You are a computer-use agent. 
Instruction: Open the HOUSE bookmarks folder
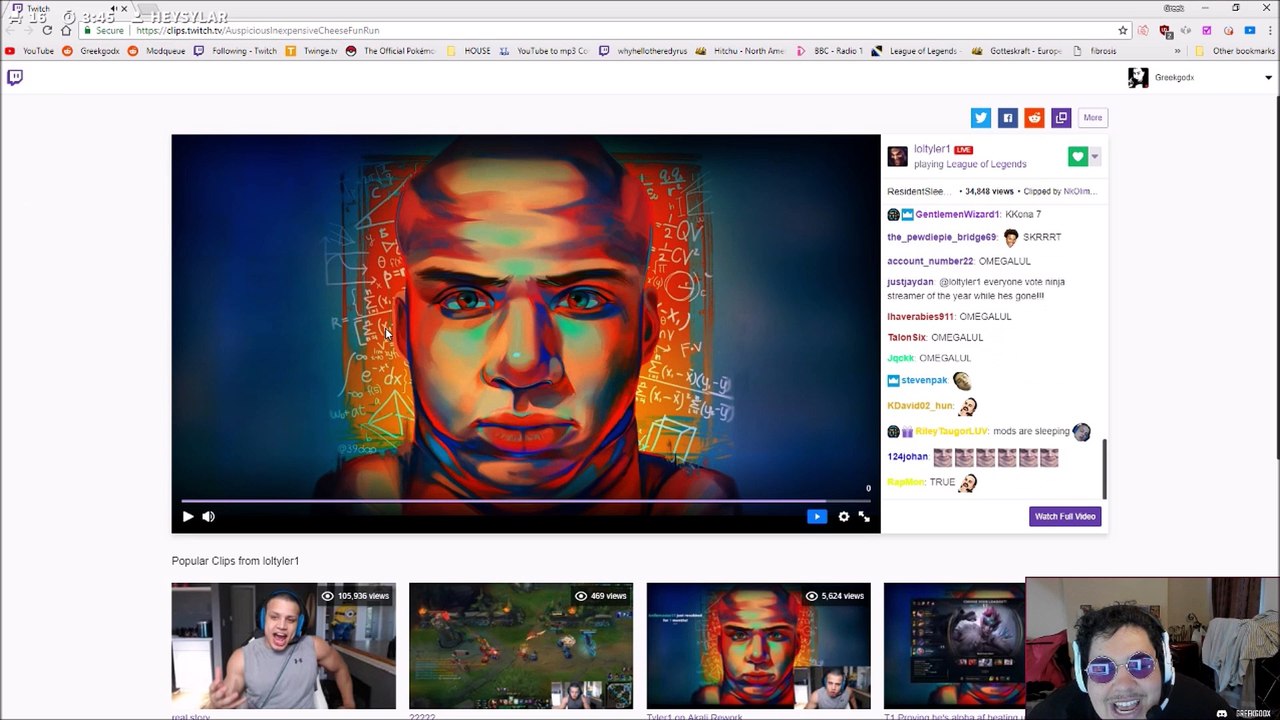tap(469, 51)
